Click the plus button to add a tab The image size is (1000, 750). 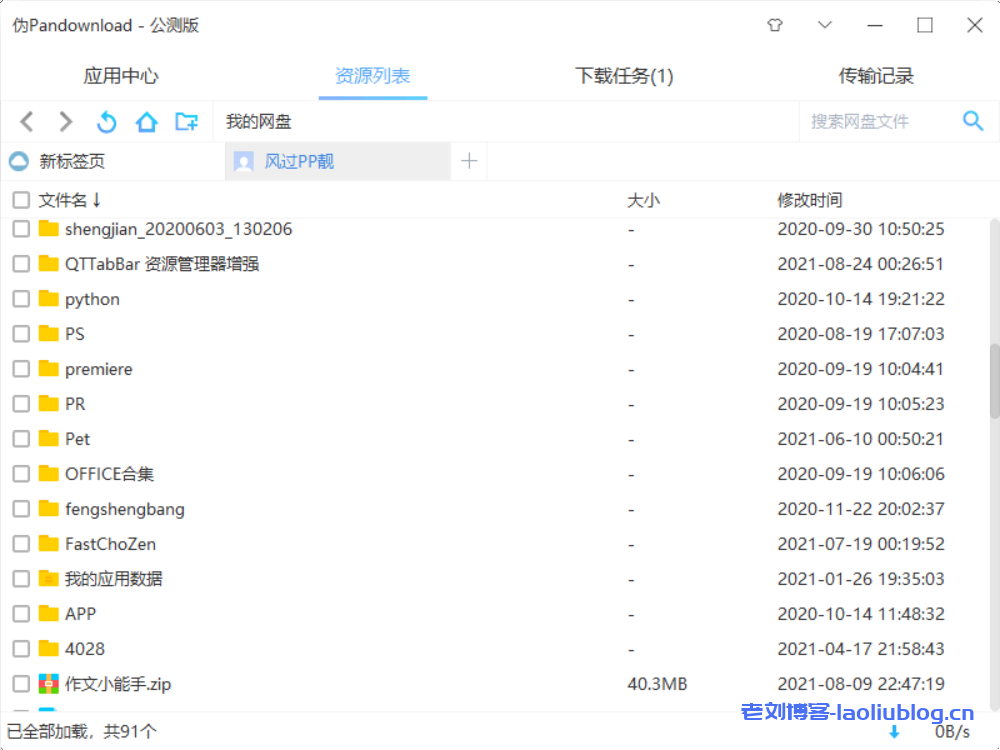(469, 161)
